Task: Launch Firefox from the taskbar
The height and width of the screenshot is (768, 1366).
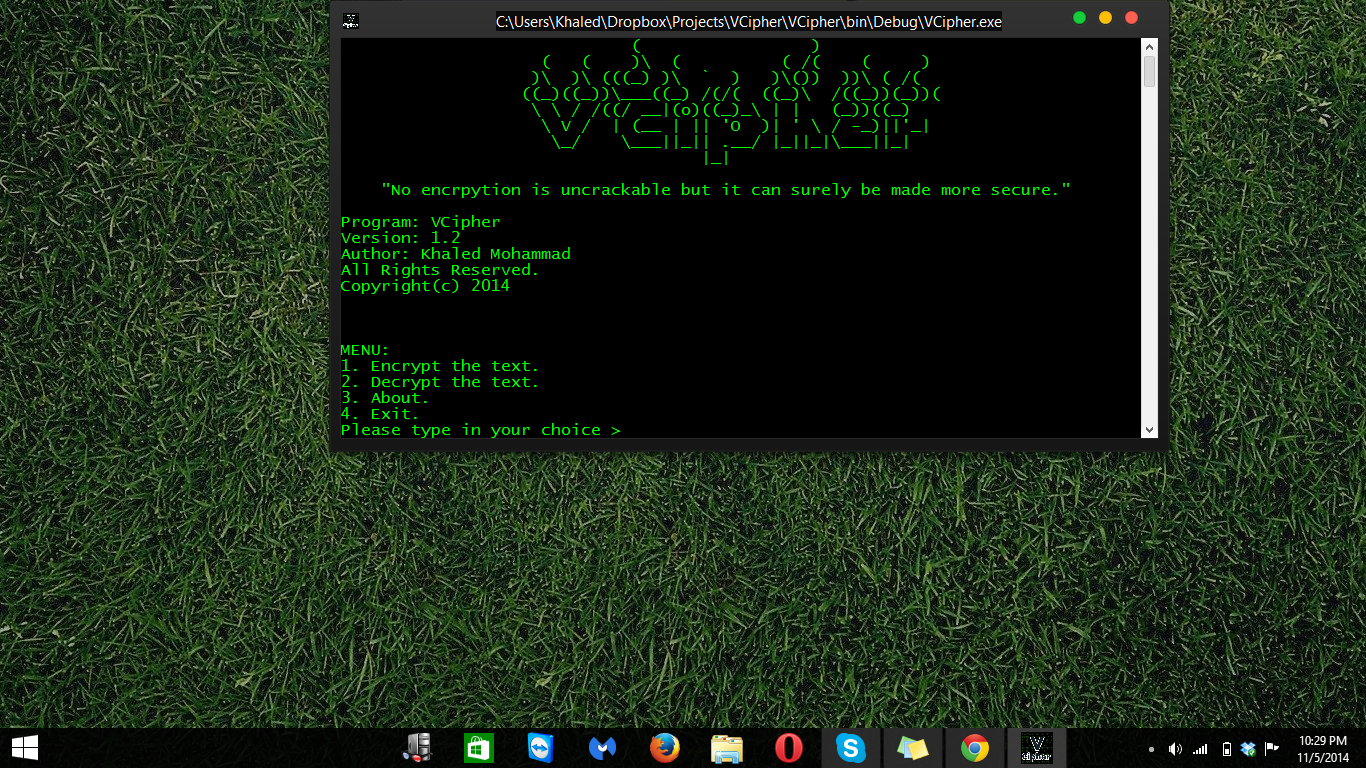Action: 664,747
